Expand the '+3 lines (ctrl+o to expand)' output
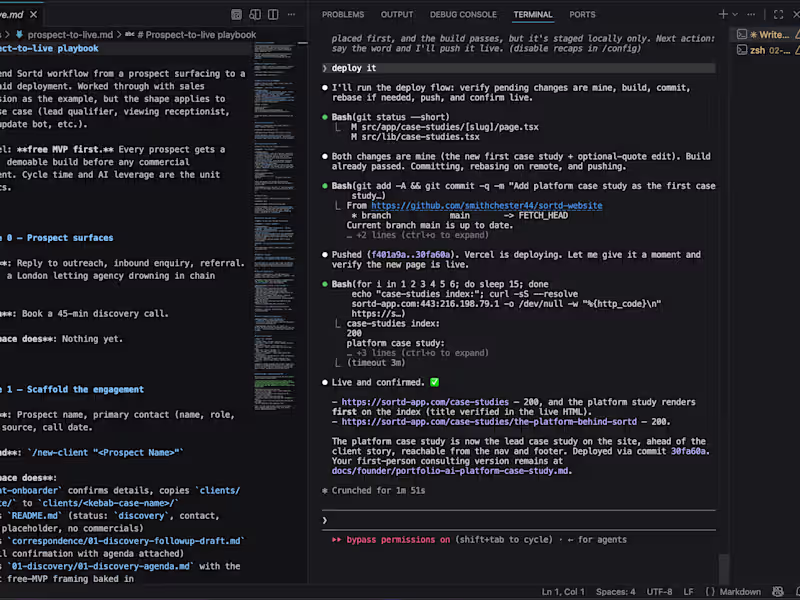The width and height of the screenshot is (800, 600). pyautogui.click(x=417, y=353)
